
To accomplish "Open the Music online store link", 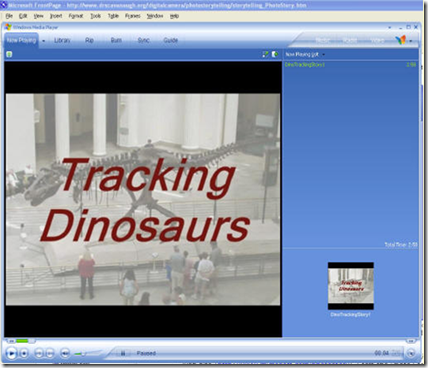I will pyautogui.click(x=322, y=40).
